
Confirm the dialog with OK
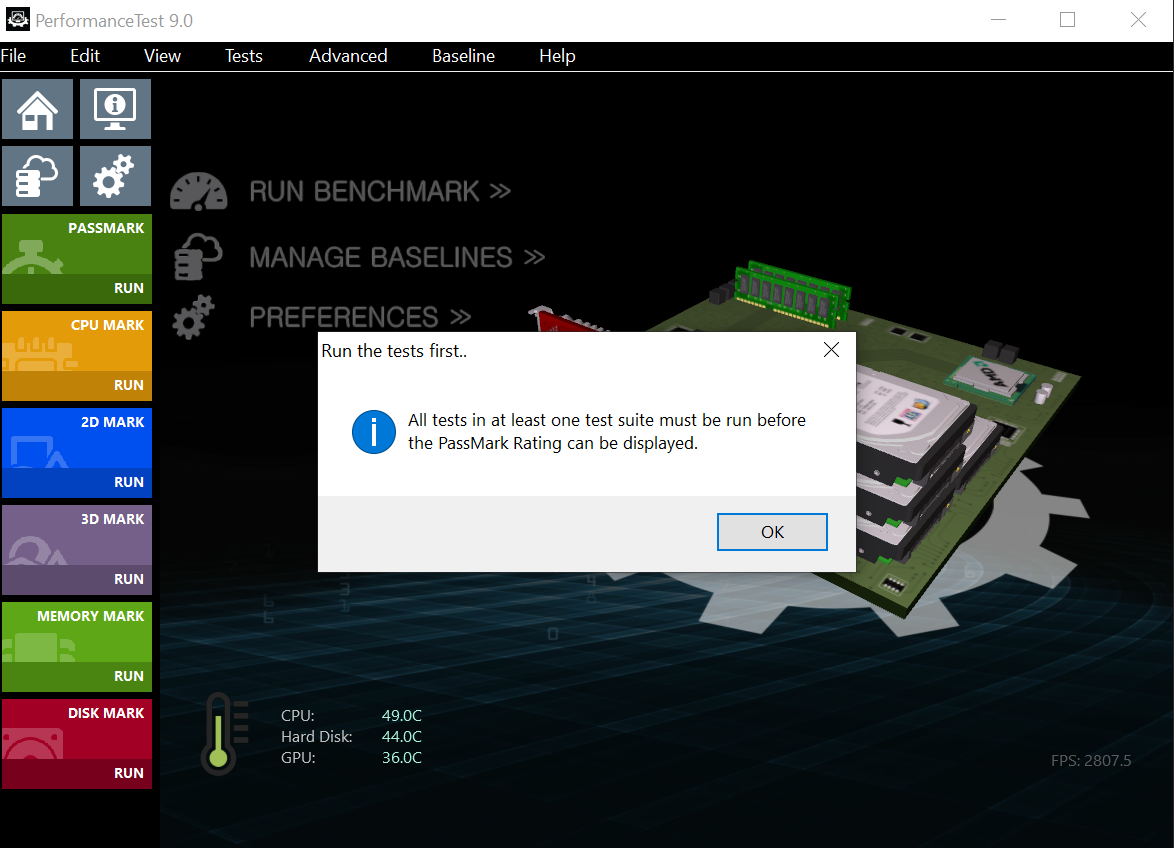(772, 532)
